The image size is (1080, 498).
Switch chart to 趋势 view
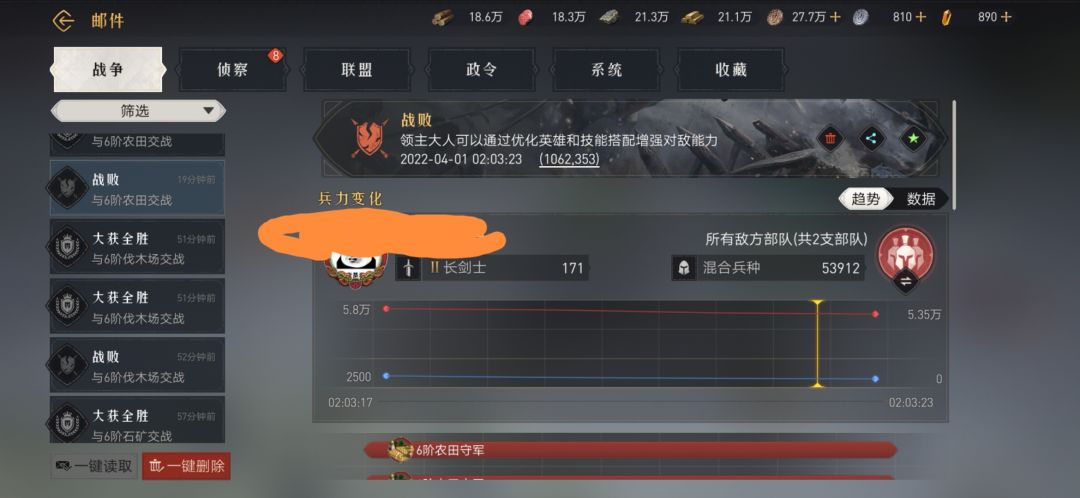tap(865, 199)
